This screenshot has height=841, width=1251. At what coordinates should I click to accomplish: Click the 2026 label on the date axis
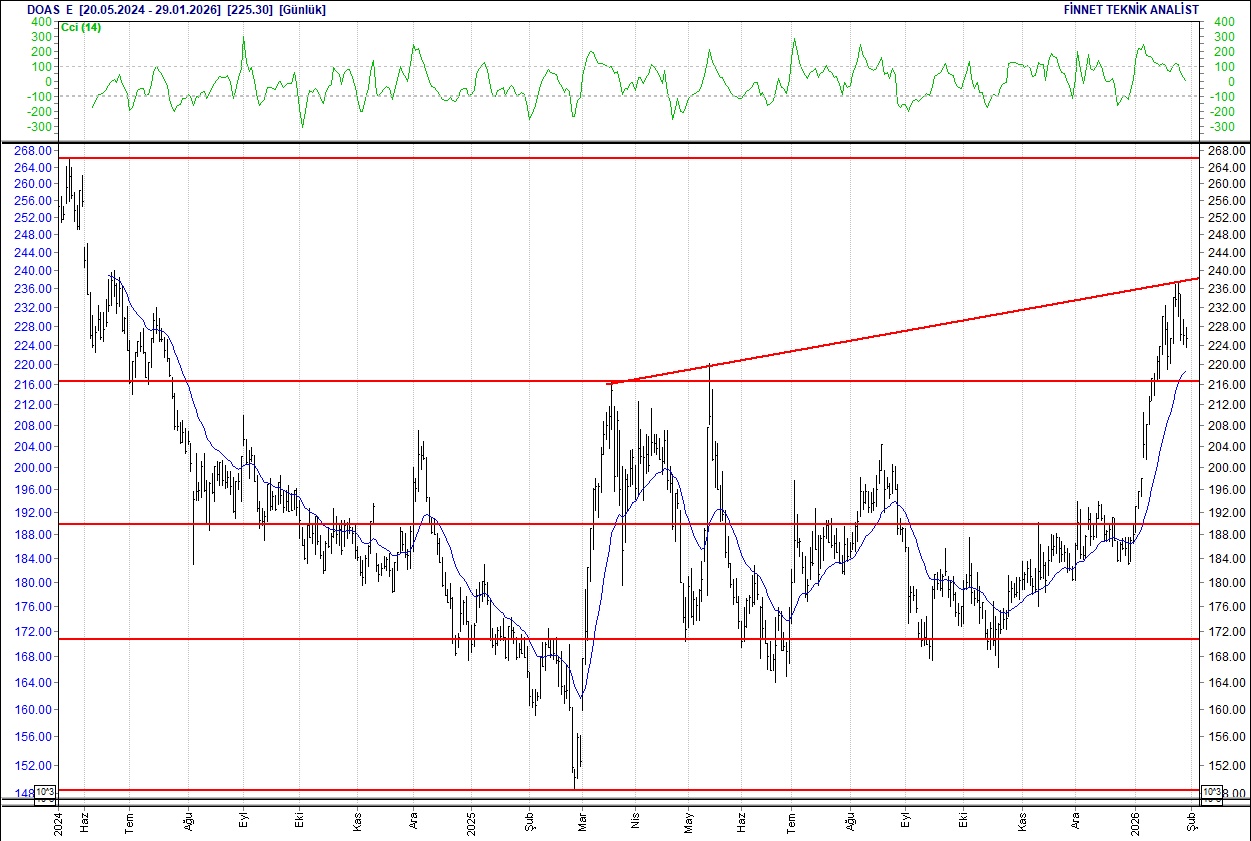(1136, 822)
